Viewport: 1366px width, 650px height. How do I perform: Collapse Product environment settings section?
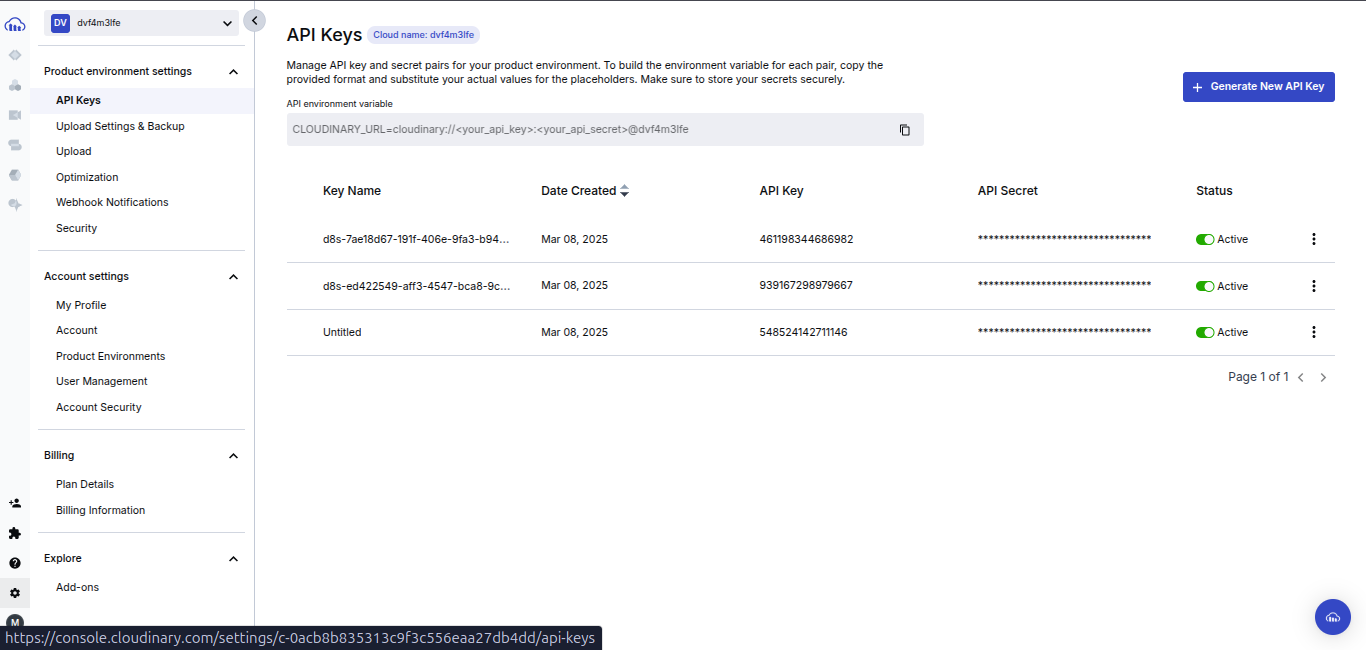coord(234,72)
